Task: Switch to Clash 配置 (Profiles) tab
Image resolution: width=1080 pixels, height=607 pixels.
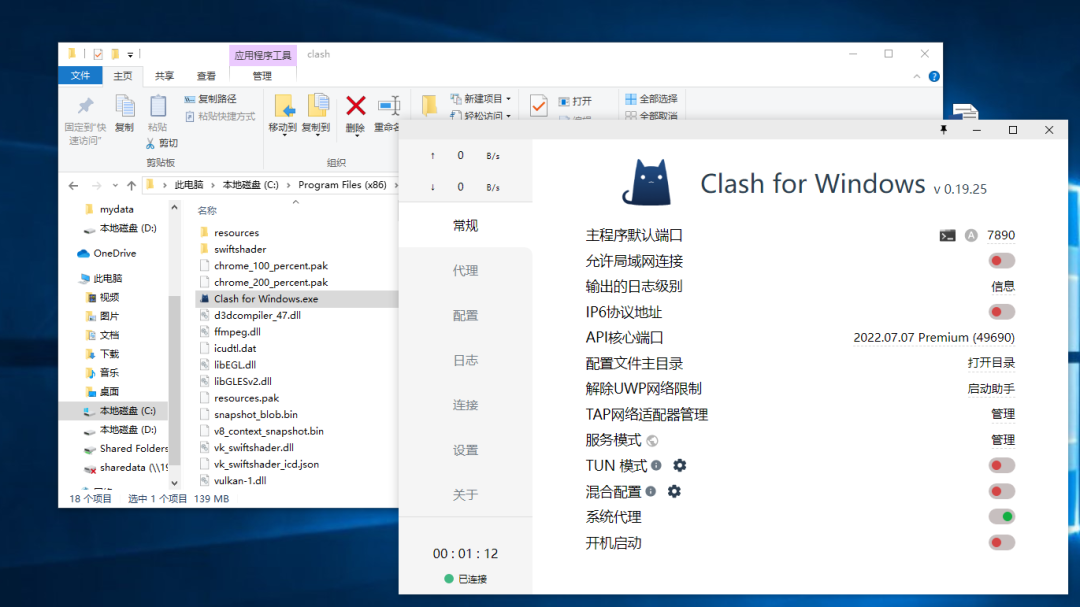Action: coord(466,316)
